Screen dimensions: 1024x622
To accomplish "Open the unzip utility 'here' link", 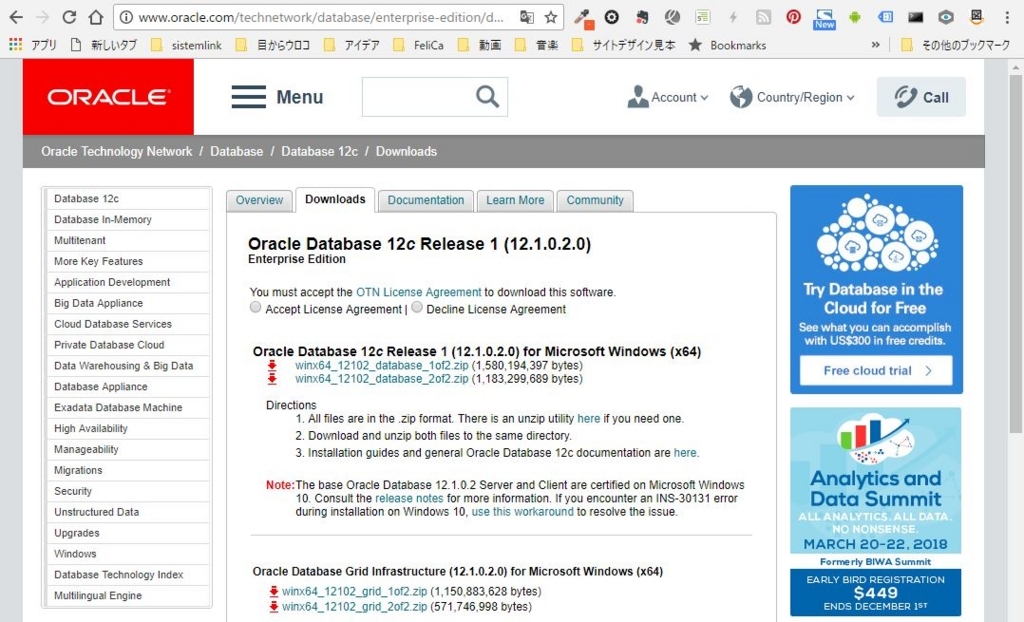I will click(588, 419).
